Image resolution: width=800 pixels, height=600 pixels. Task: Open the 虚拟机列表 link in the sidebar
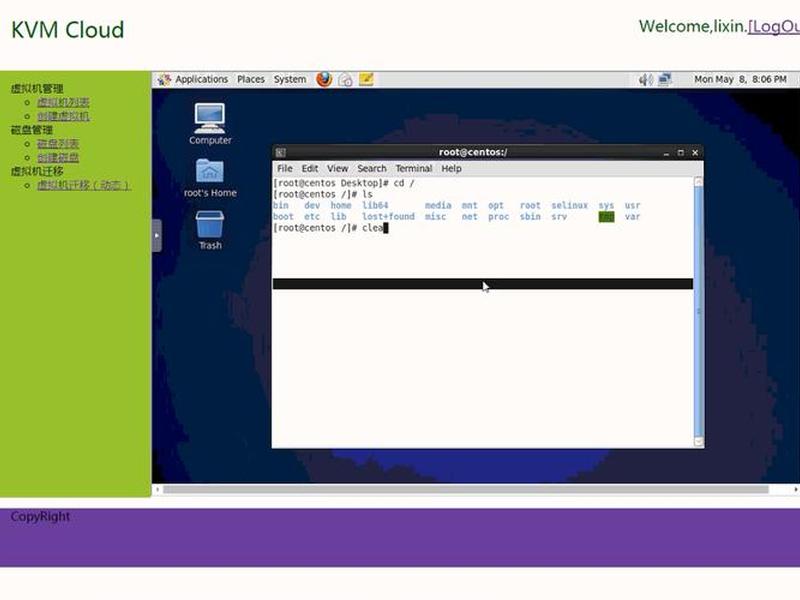pyautogui.click(x=63, y=102)
